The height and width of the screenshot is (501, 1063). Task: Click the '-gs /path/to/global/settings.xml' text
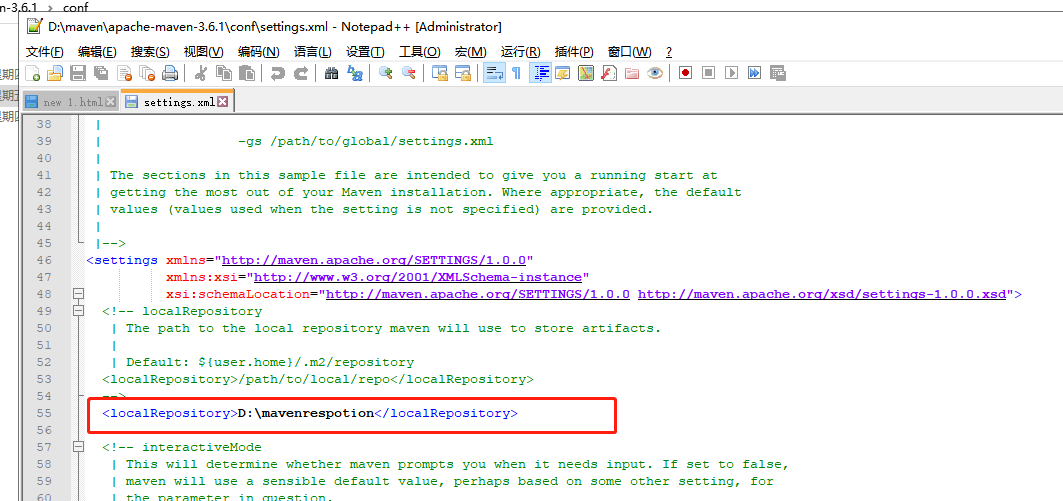click(366, 142)
